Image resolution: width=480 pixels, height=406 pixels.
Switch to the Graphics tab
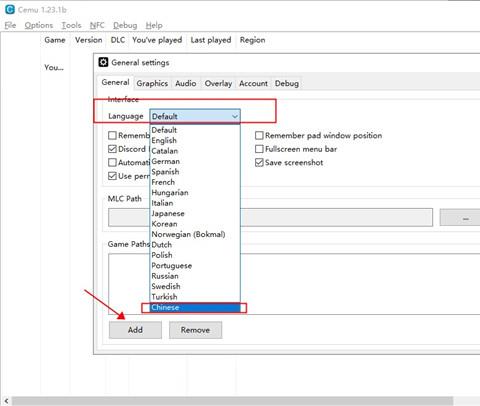pos(152,83)
